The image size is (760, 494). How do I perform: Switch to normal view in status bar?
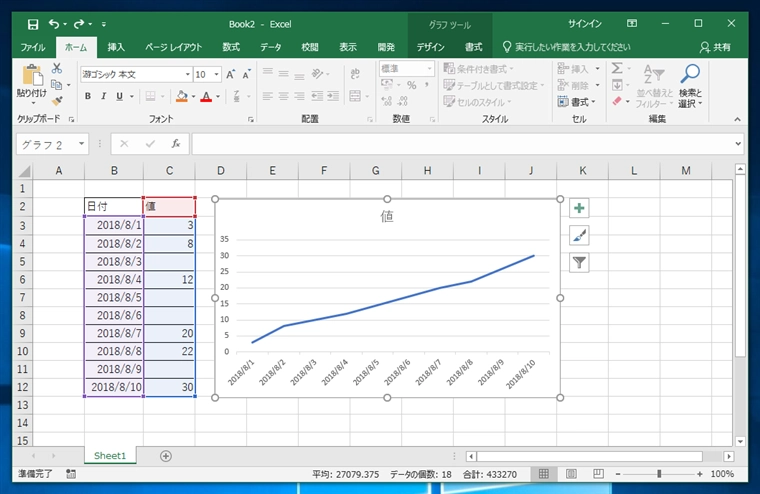tap(544, 474)
